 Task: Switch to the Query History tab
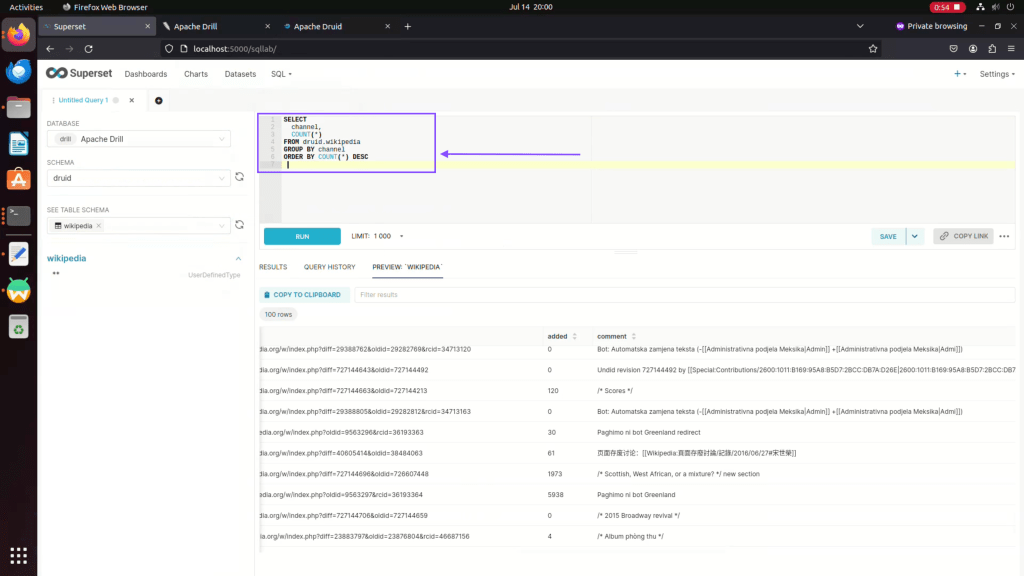click(329, 267)
